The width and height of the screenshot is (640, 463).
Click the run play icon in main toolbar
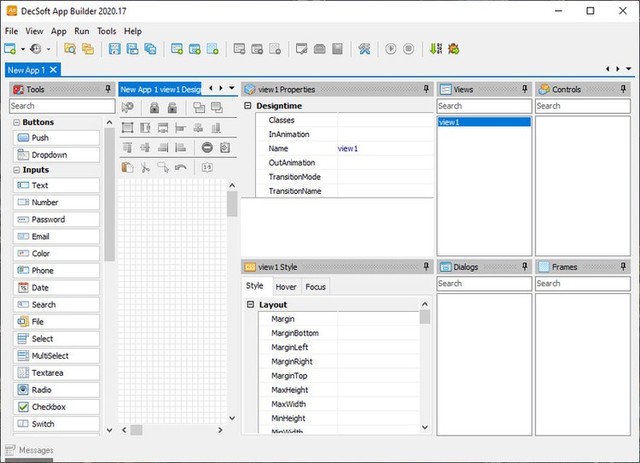pyautogui.click(x=391, y=48)
